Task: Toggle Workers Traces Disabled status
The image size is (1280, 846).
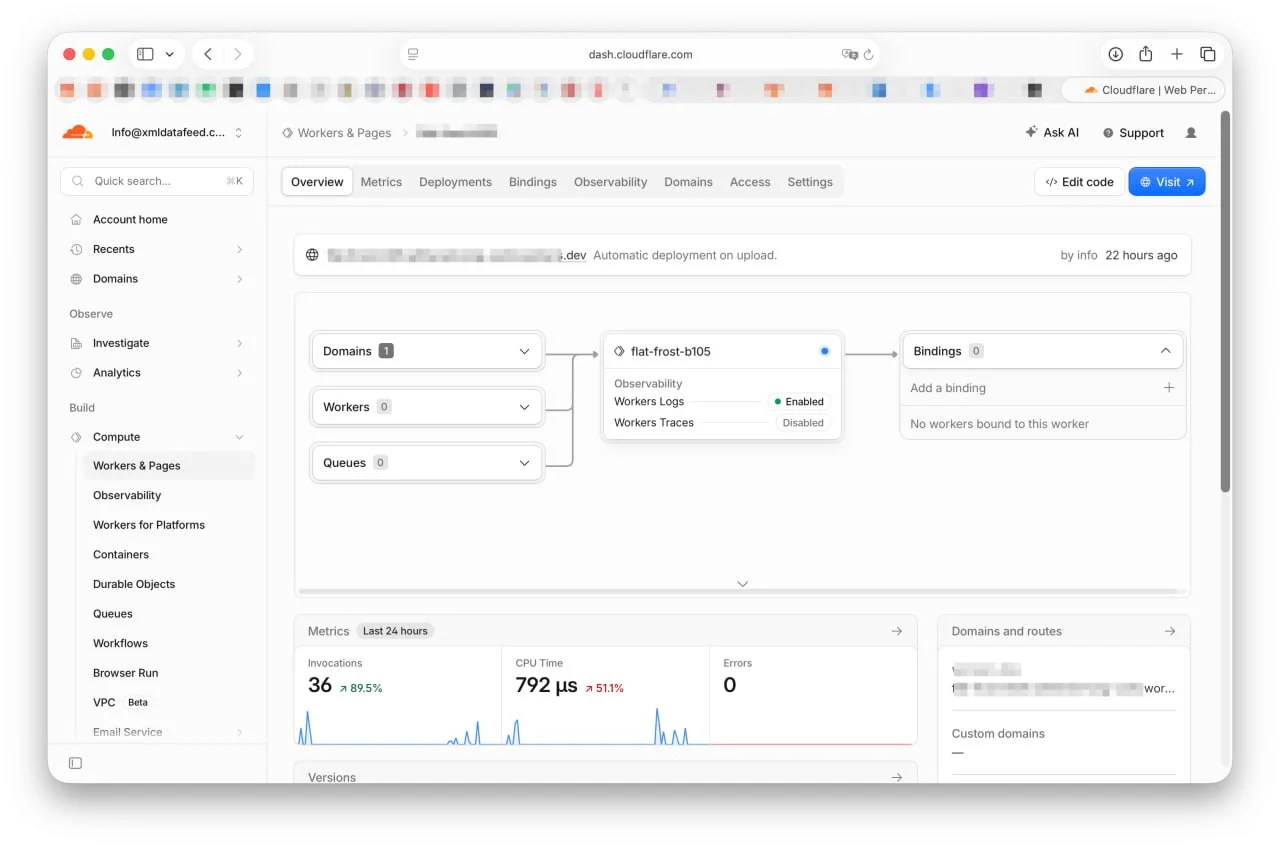Action: [x=803, y=423]
